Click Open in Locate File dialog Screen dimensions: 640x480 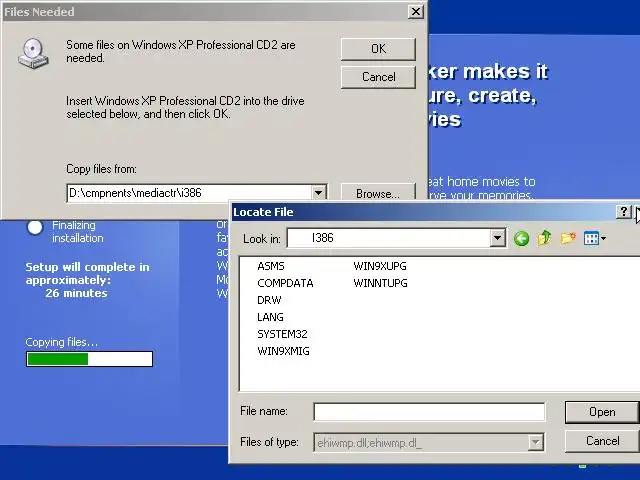(x=602, y=412)
